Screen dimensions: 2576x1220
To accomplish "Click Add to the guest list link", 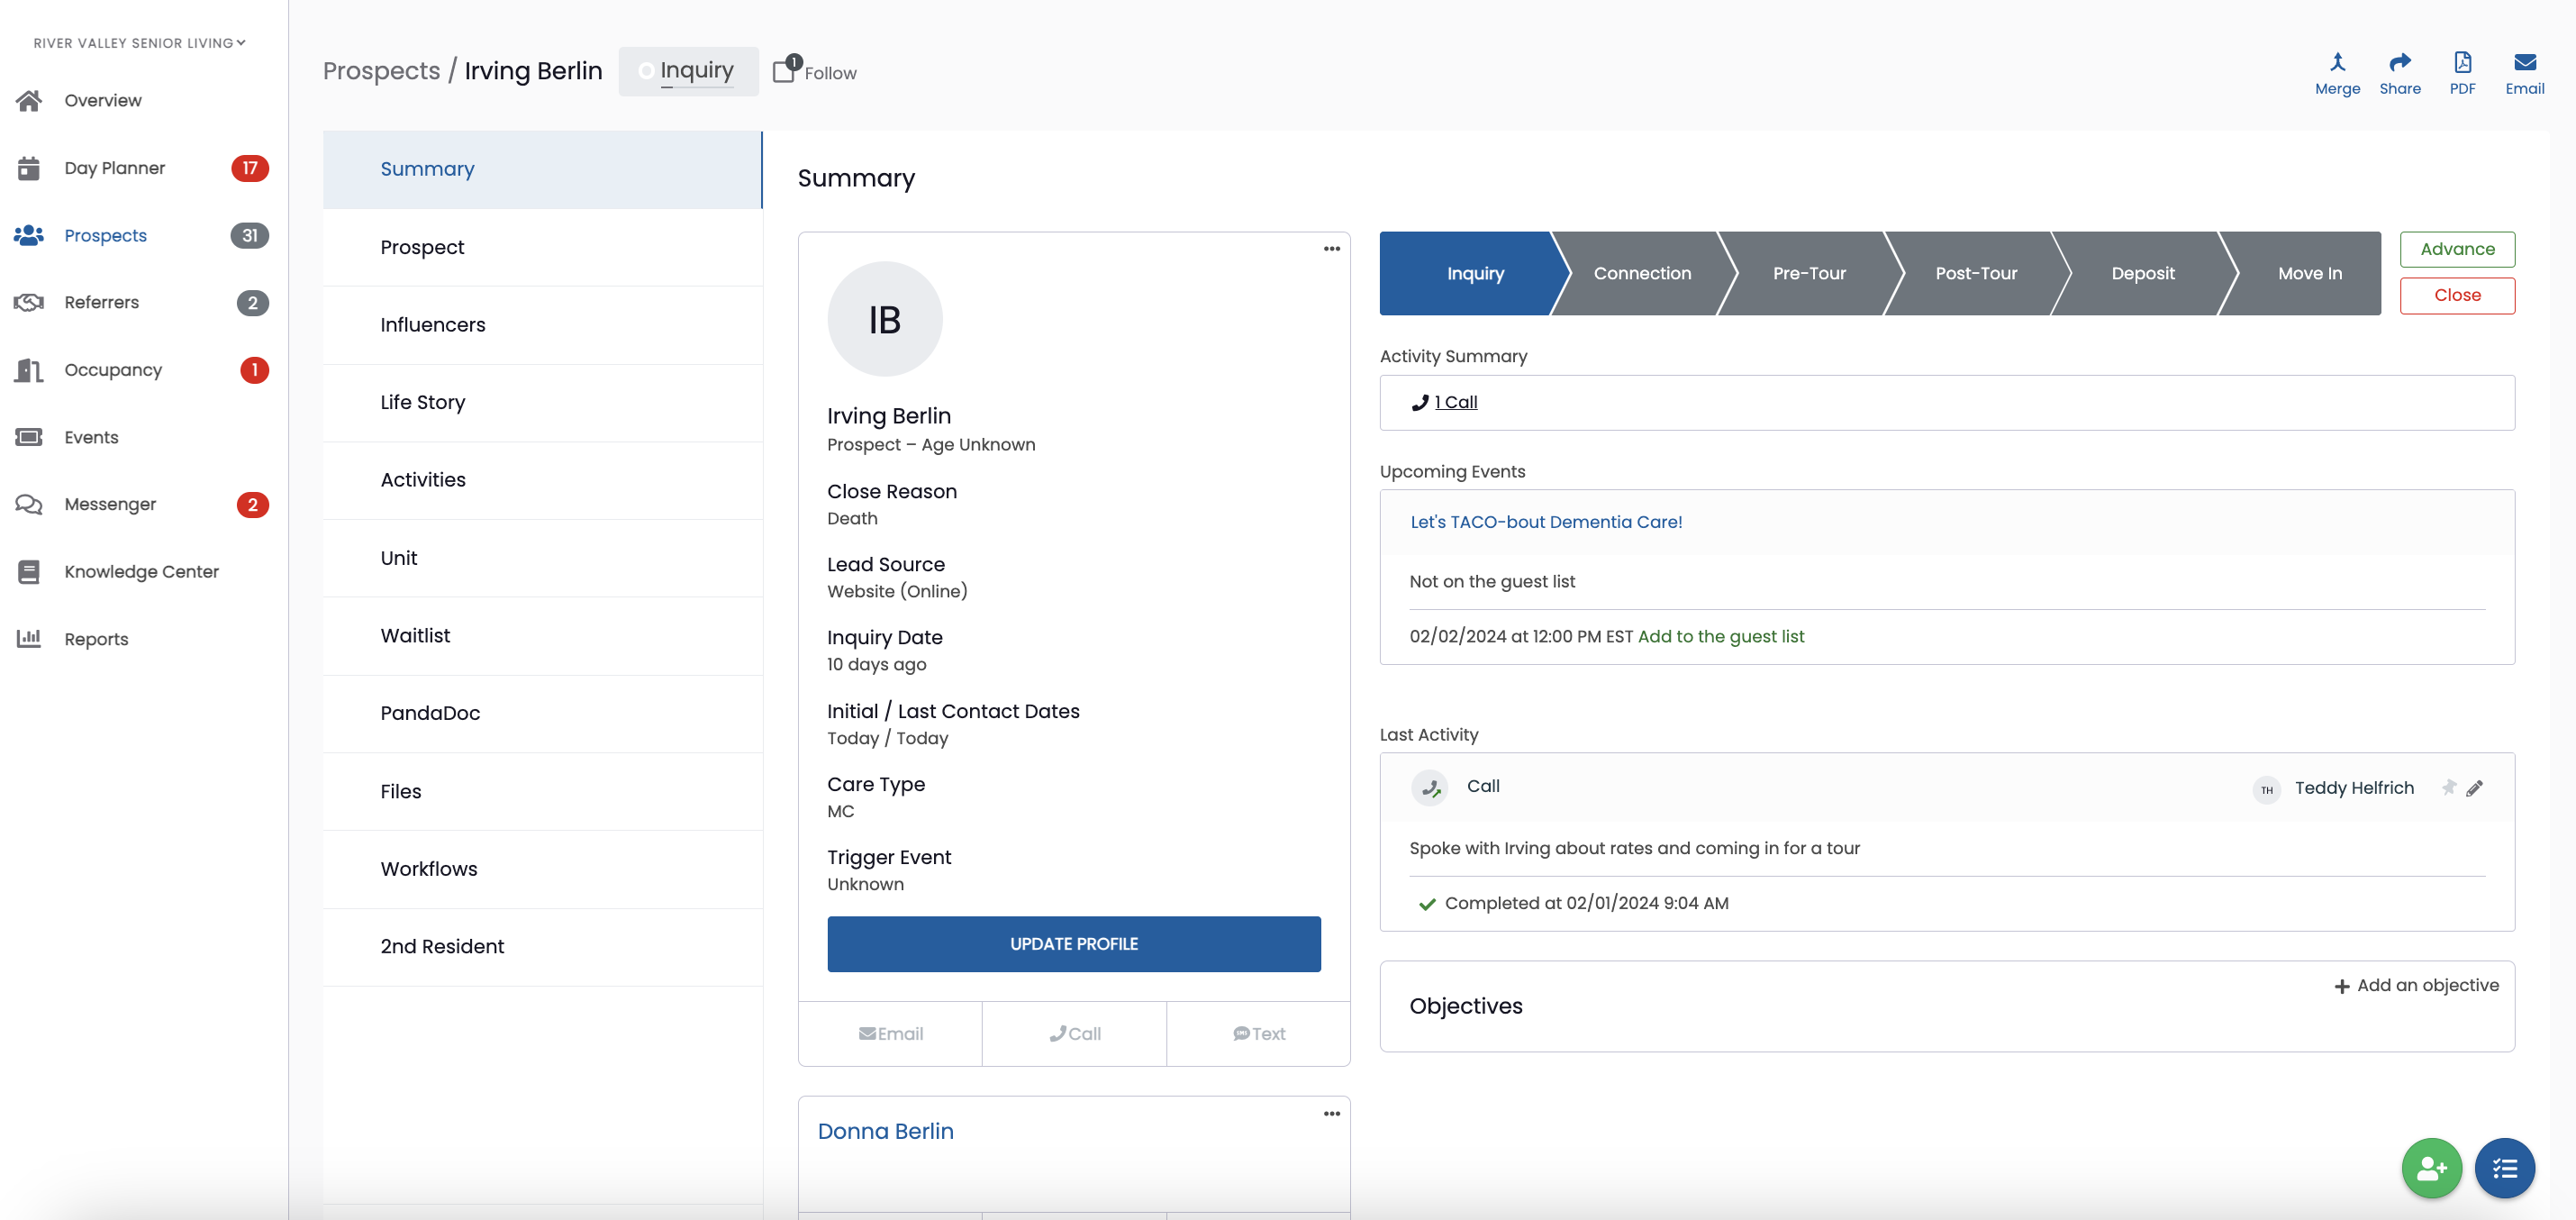I will [x=1720, y=637].
